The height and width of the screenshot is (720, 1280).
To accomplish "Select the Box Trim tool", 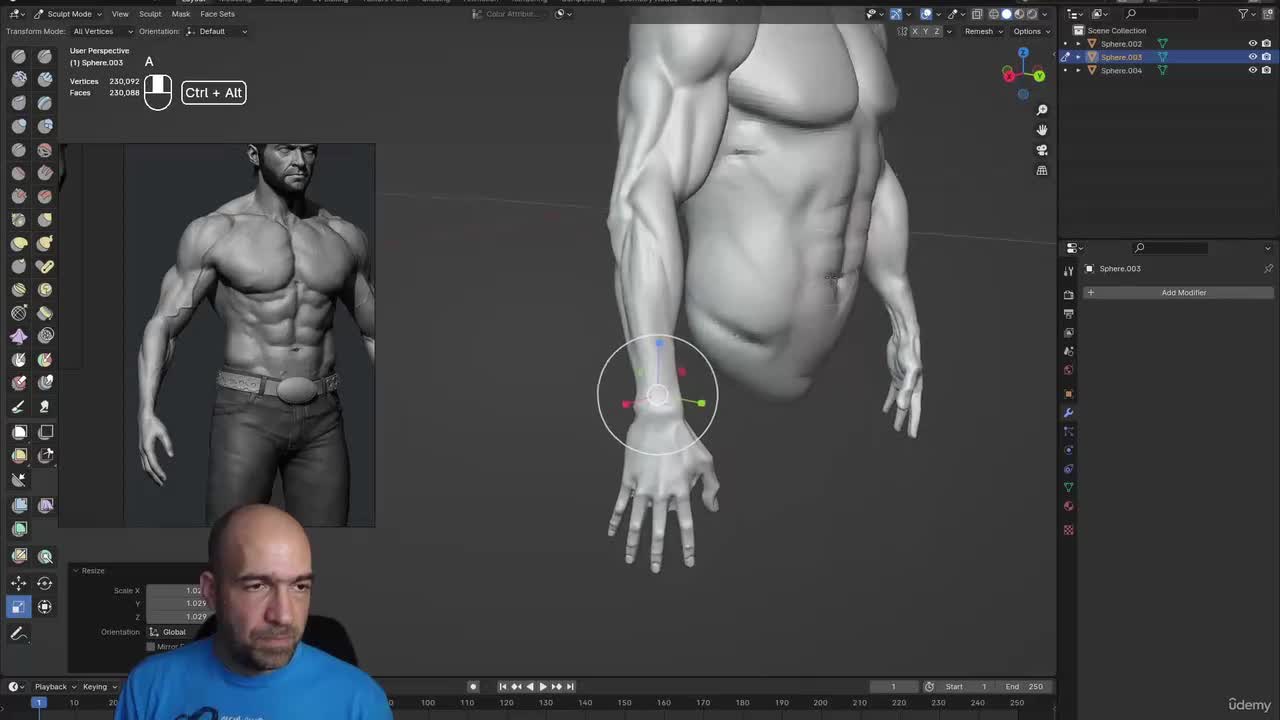I will [45, 455].
